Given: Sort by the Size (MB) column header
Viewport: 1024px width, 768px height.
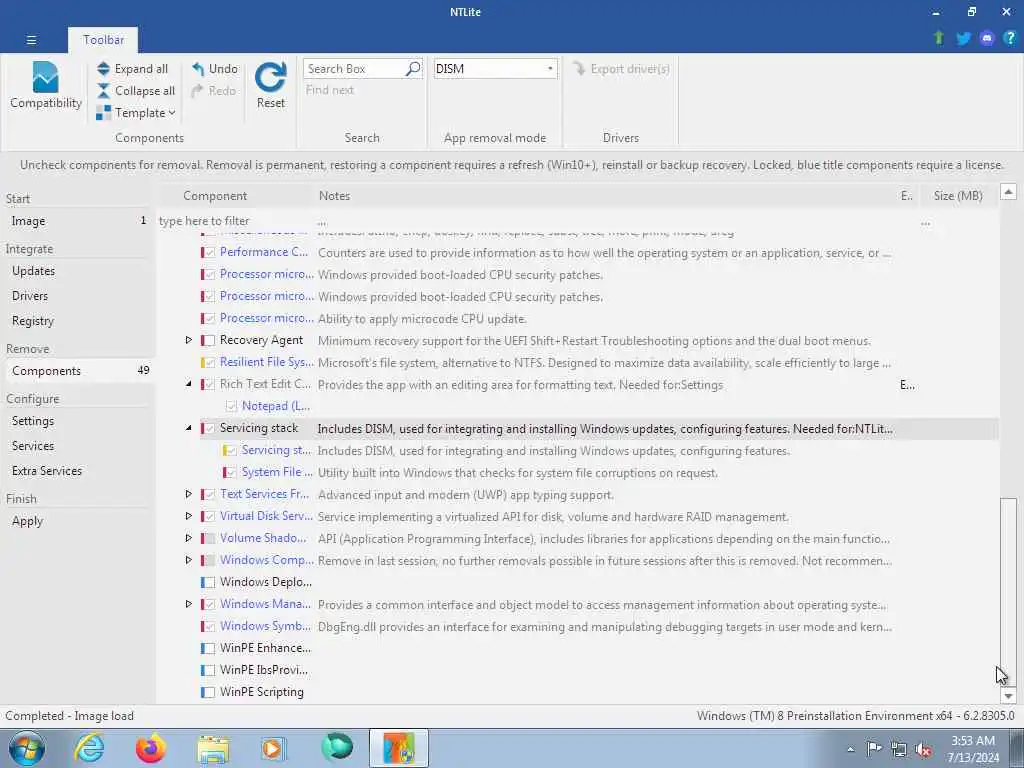Looking at the screenshot, I should click(x=958, y=196).
